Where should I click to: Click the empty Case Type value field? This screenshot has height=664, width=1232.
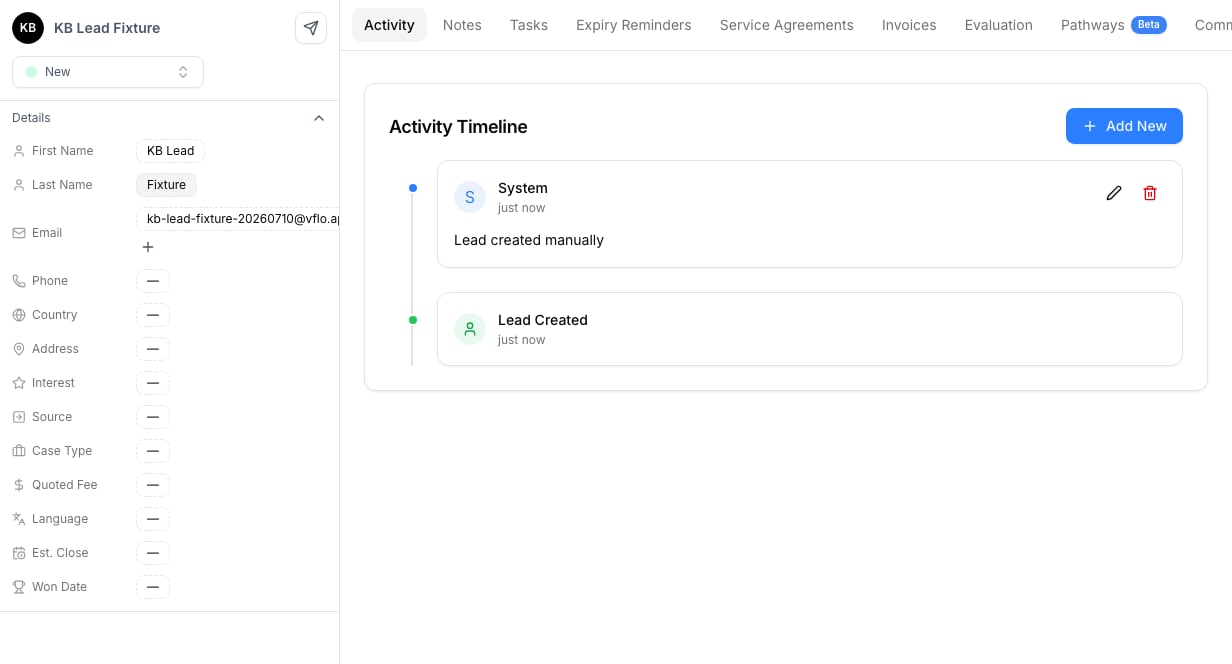[153, 451]
